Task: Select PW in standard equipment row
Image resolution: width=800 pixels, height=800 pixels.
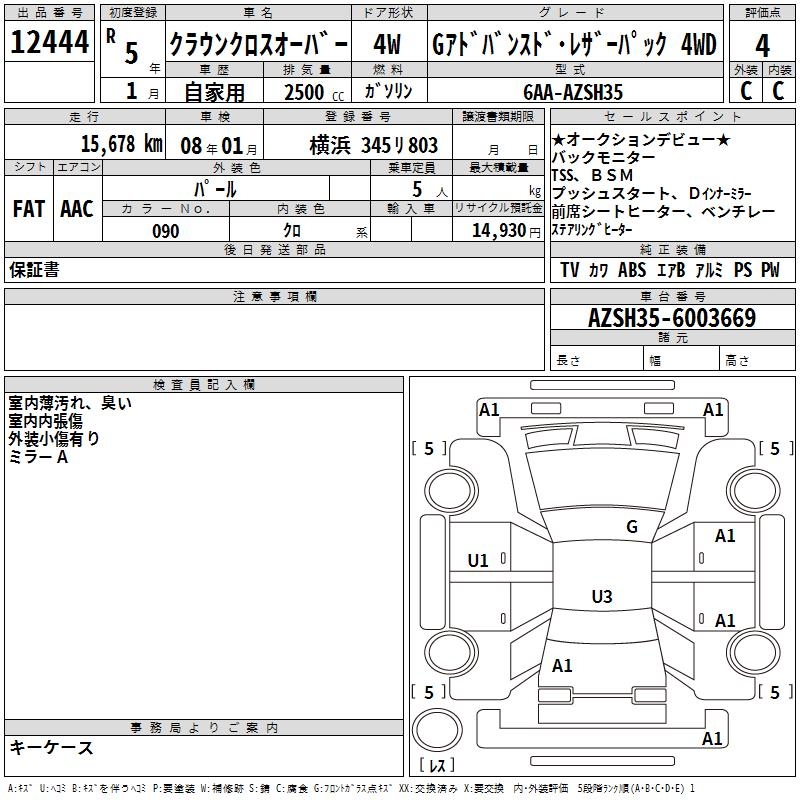Action: point(770,270)
